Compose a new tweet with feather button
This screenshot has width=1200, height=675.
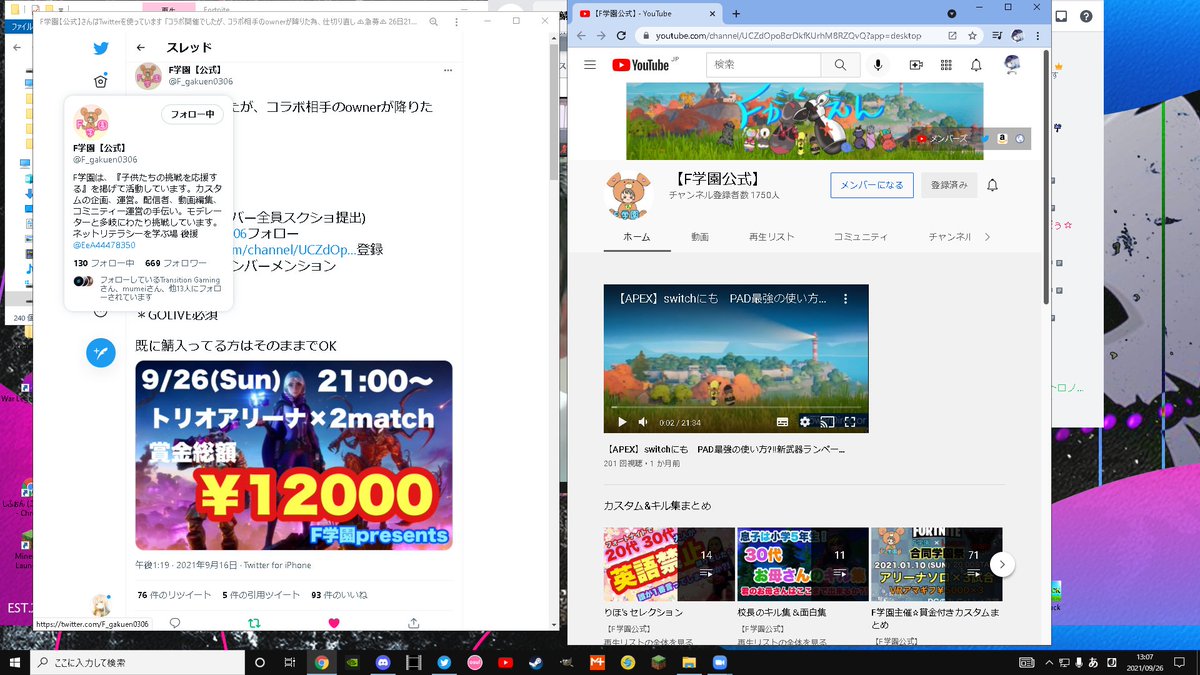(101, 352)
